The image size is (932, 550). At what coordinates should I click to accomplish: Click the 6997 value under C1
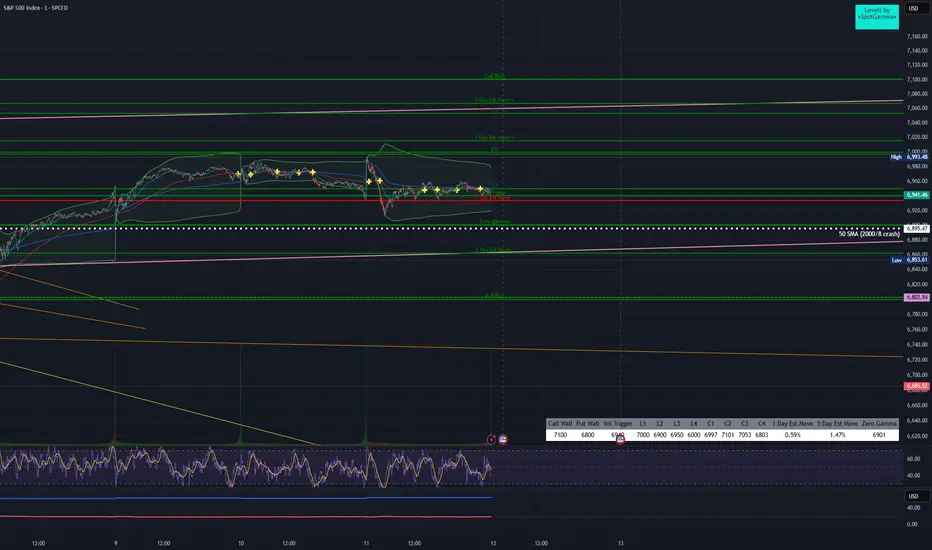tap(710, 435)
